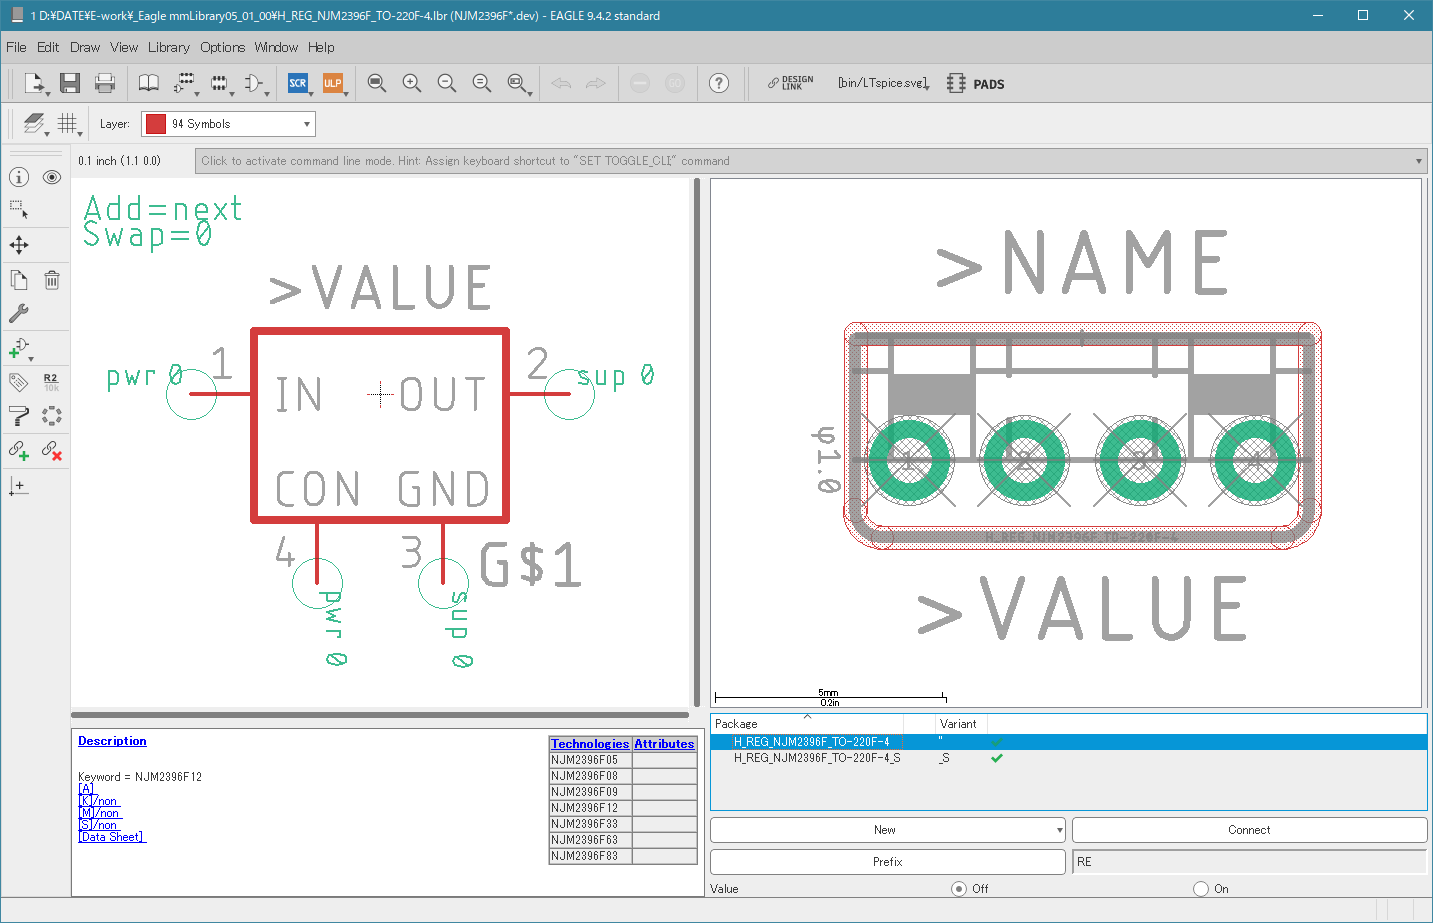Click the Prefix button

[887, 862]
